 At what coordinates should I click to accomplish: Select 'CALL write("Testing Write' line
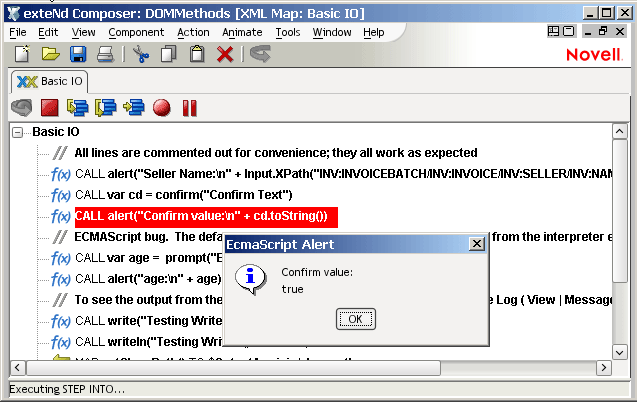(x=148, y=321)
